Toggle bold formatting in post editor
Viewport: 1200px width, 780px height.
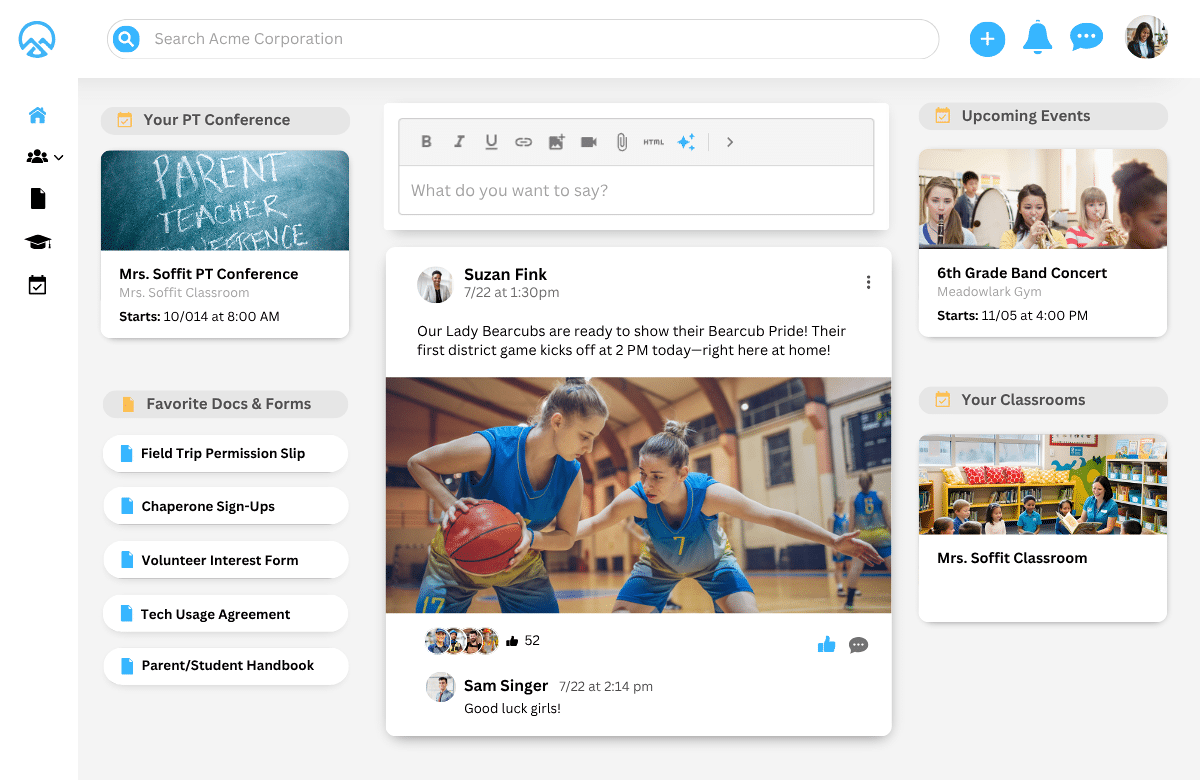pyautogui.click(x=426, y=142)
